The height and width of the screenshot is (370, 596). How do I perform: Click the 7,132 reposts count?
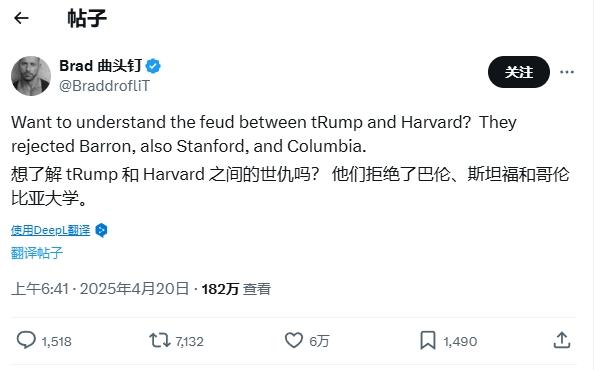190,341
